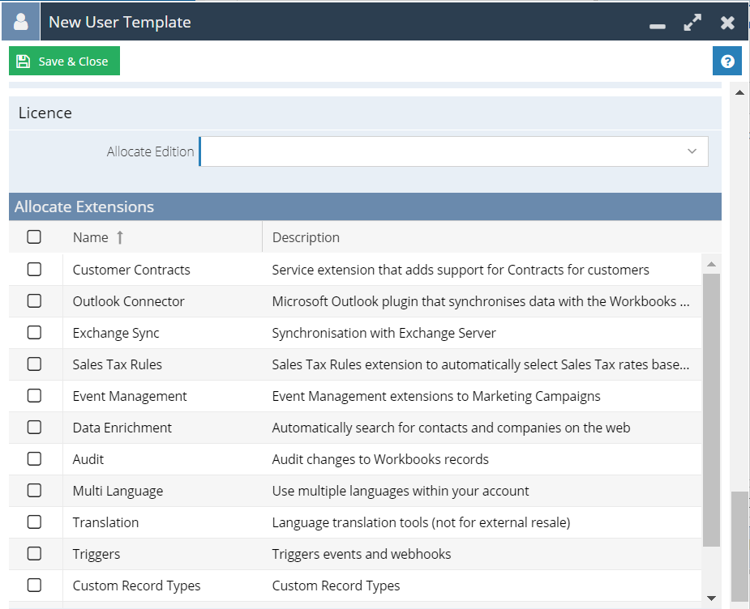Check the Customer Contracts extension

click(x=34, y=269)
